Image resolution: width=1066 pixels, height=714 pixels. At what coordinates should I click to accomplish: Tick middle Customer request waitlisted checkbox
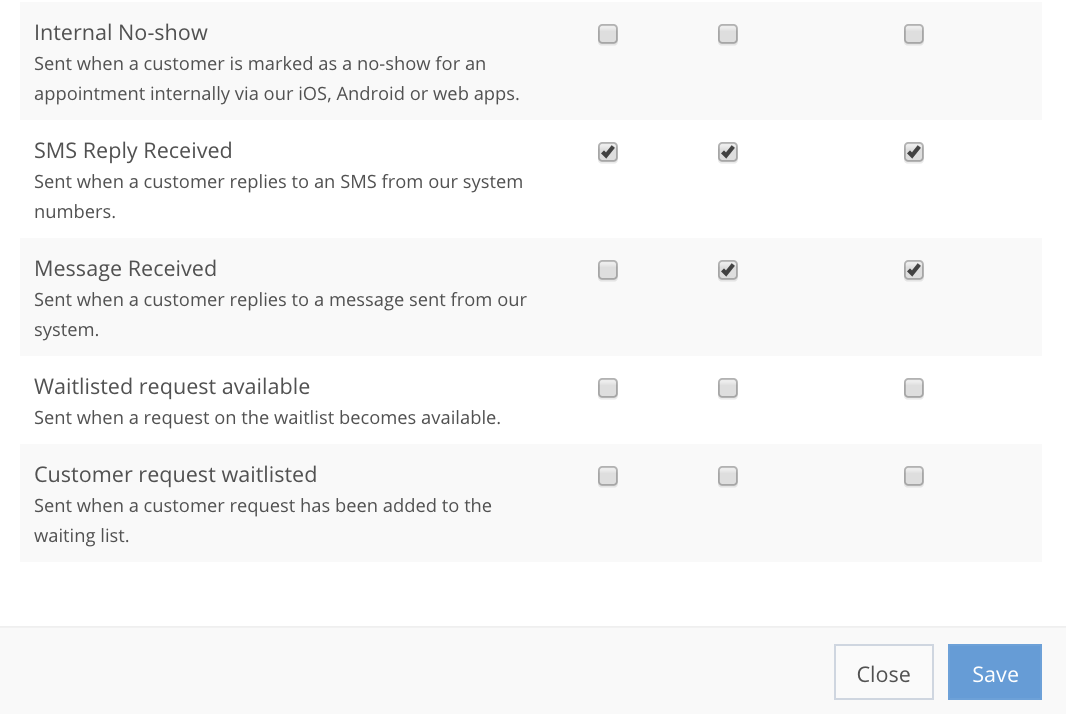click(728, 476)
